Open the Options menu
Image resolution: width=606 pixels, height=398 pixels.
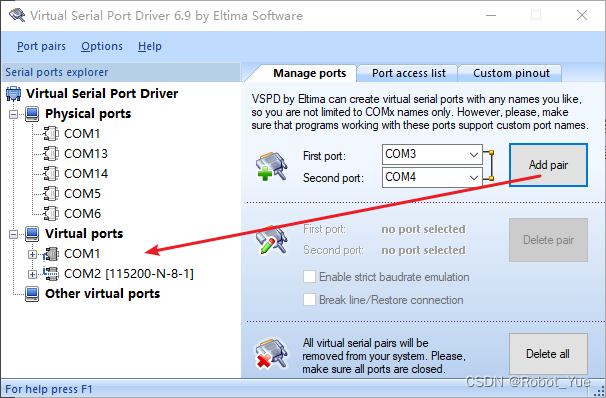[x=102, y=46]
